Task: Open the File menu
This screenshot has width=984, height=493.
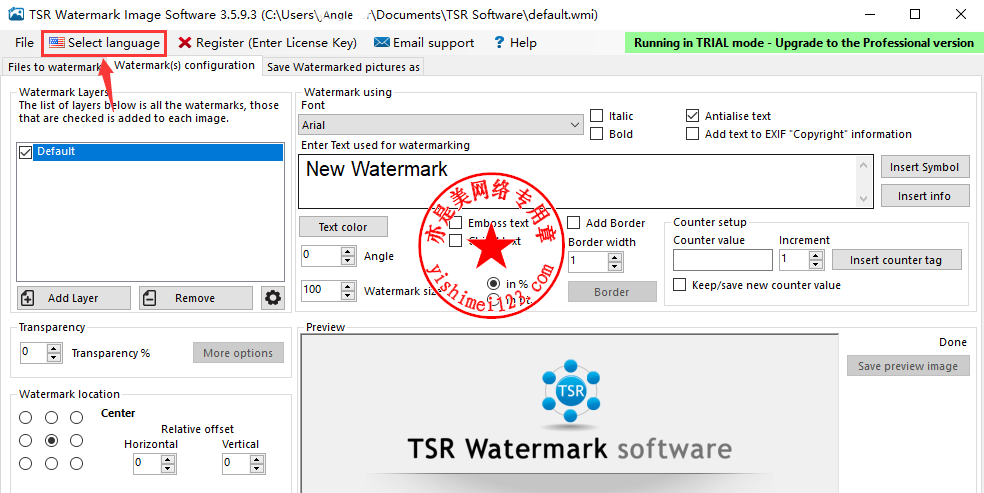Action: point(24,43)
